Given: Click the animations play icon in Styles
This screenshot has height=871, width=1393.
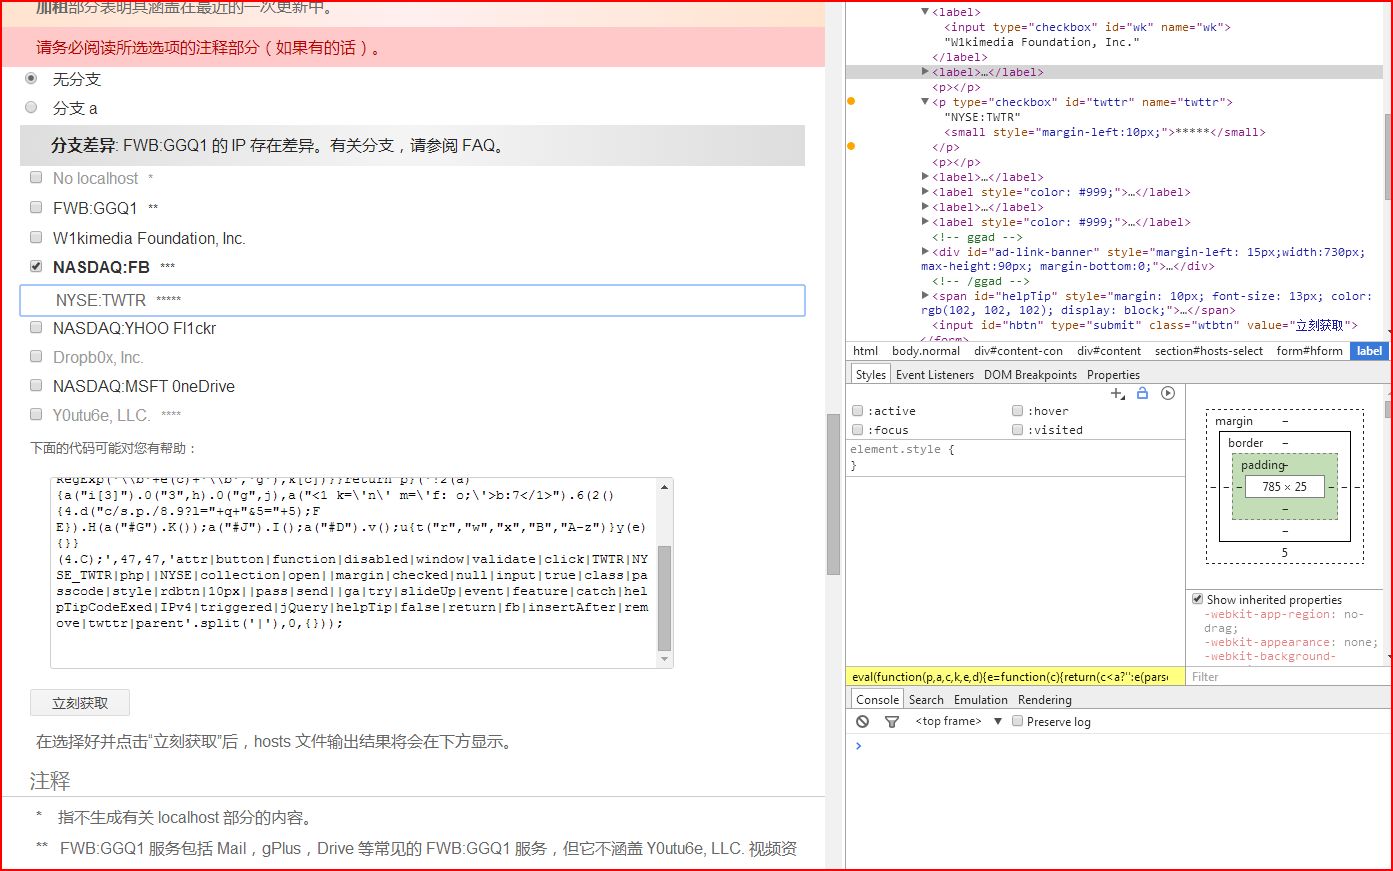Looking at the screenshot, I should tap(1168, 393).
